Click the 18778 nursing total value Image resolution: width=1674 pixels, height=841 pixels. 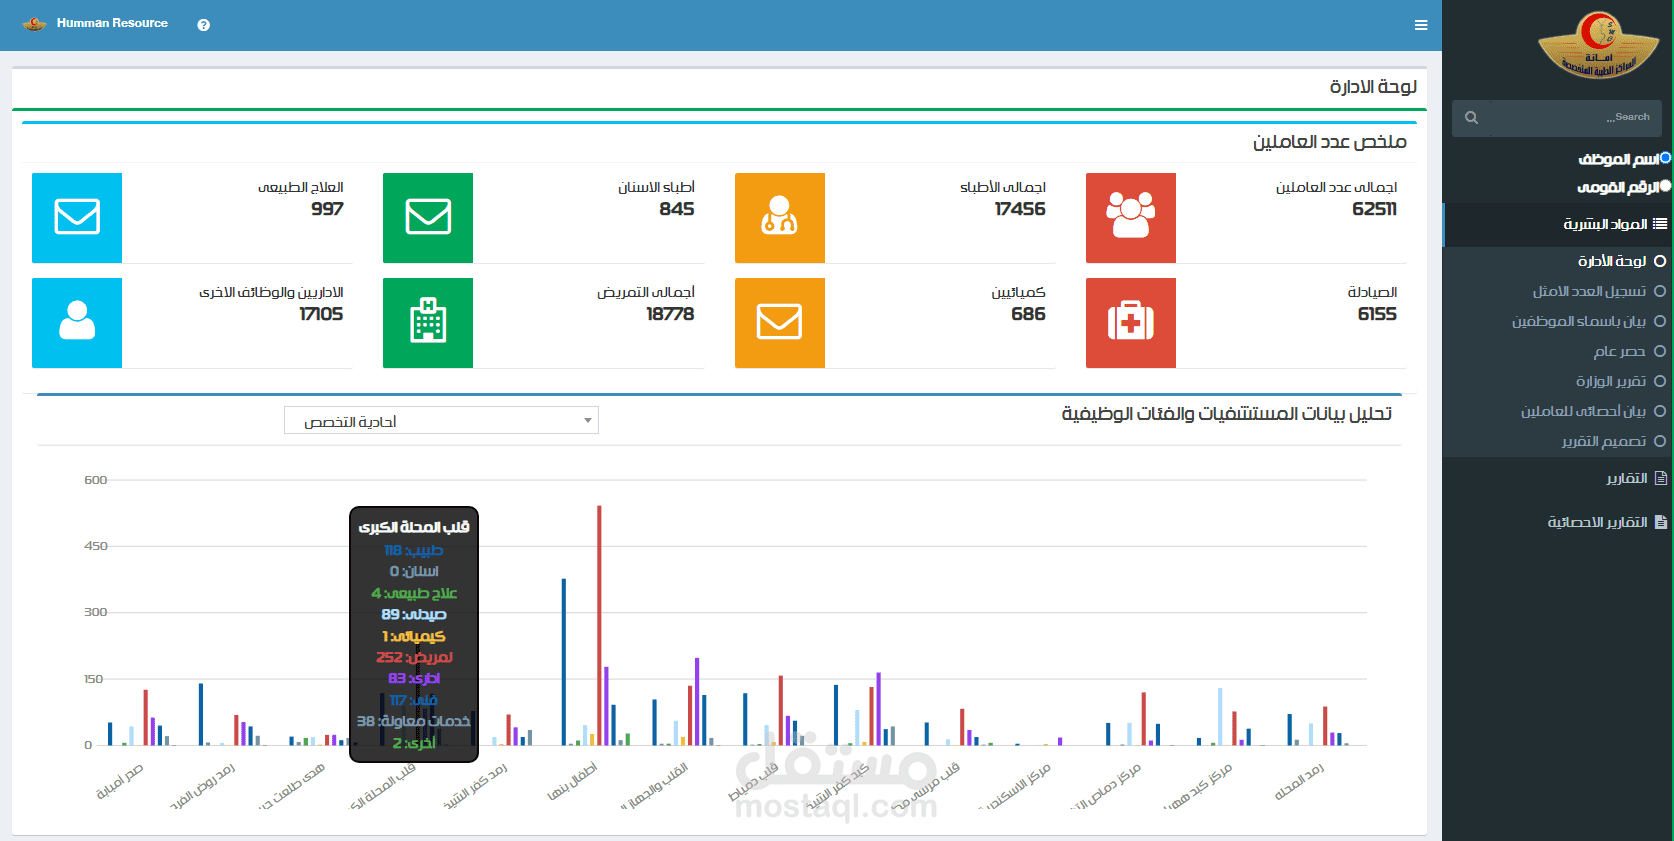click(x=670, y=314)
